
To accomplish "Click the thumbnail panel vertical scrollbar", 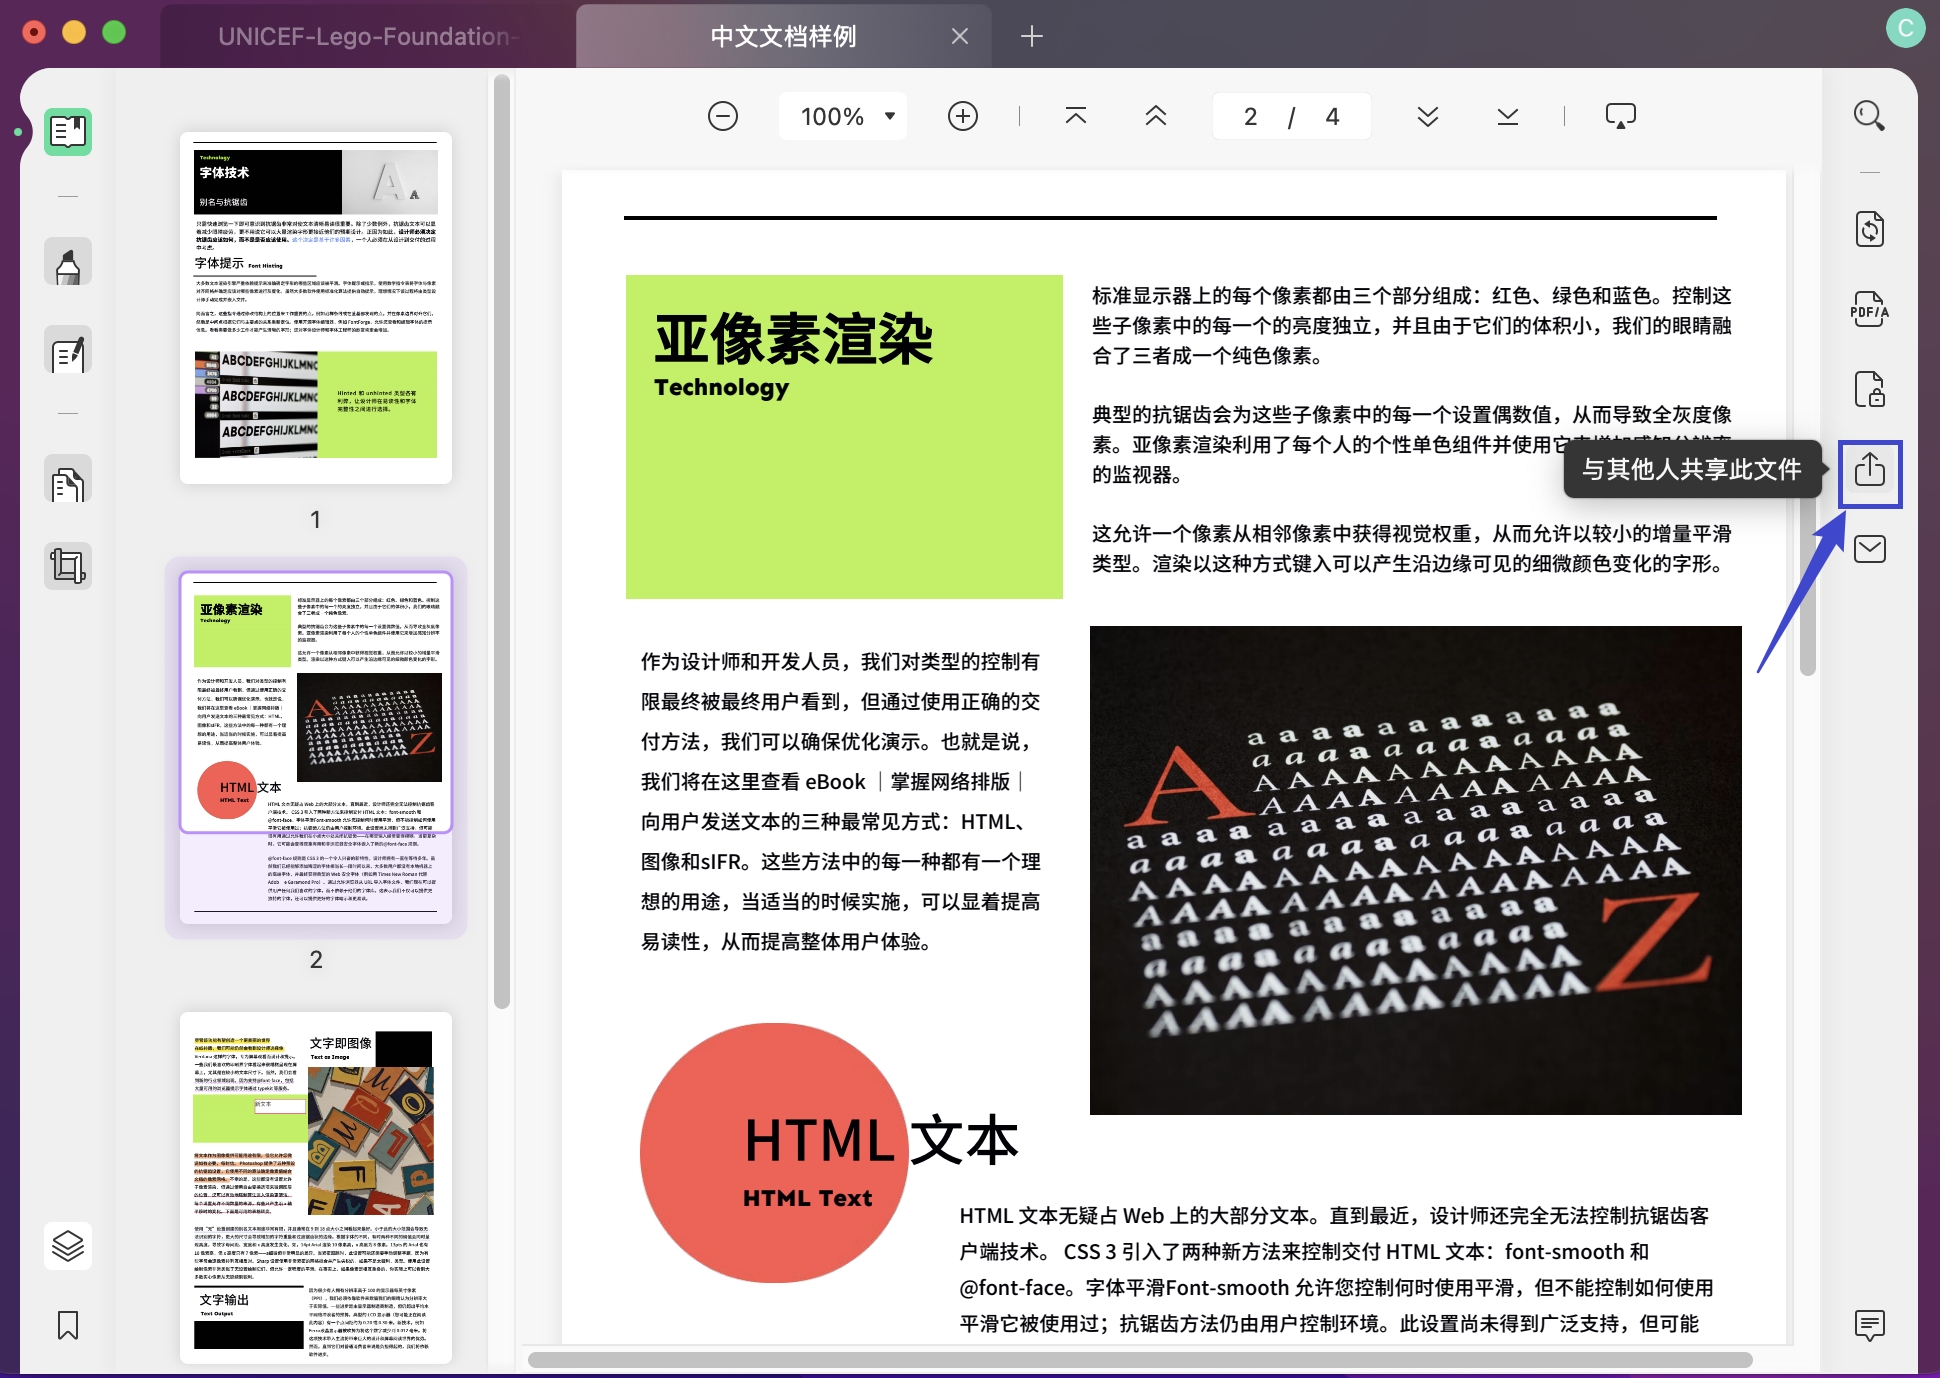I will (501, 540).
